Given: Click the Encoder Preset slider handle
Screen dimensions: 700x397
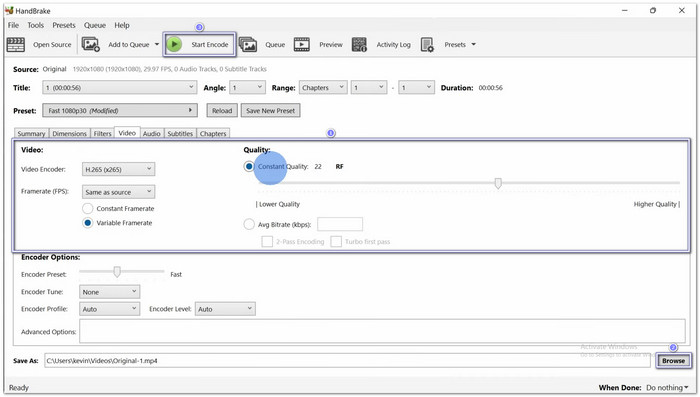Looking at the screenshot, I should tap(117, 272).
